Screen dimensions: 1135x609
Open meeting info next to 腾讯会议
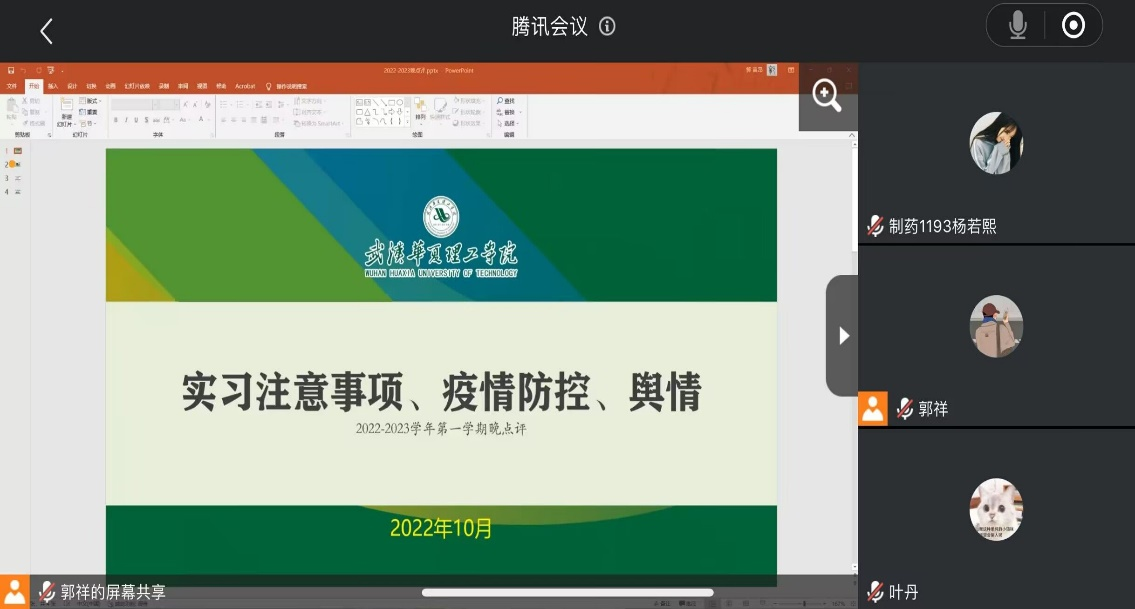tap(607, 27)
